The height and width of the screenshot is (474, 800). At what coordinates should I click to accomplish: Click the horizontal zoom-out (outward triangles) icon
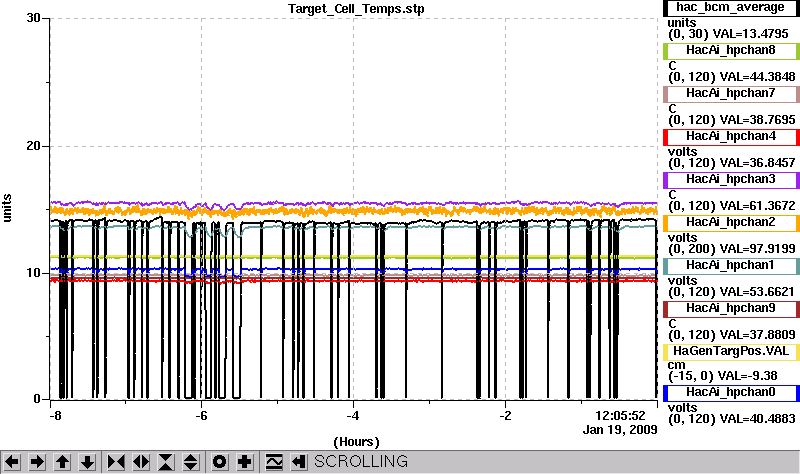[141, 462]
